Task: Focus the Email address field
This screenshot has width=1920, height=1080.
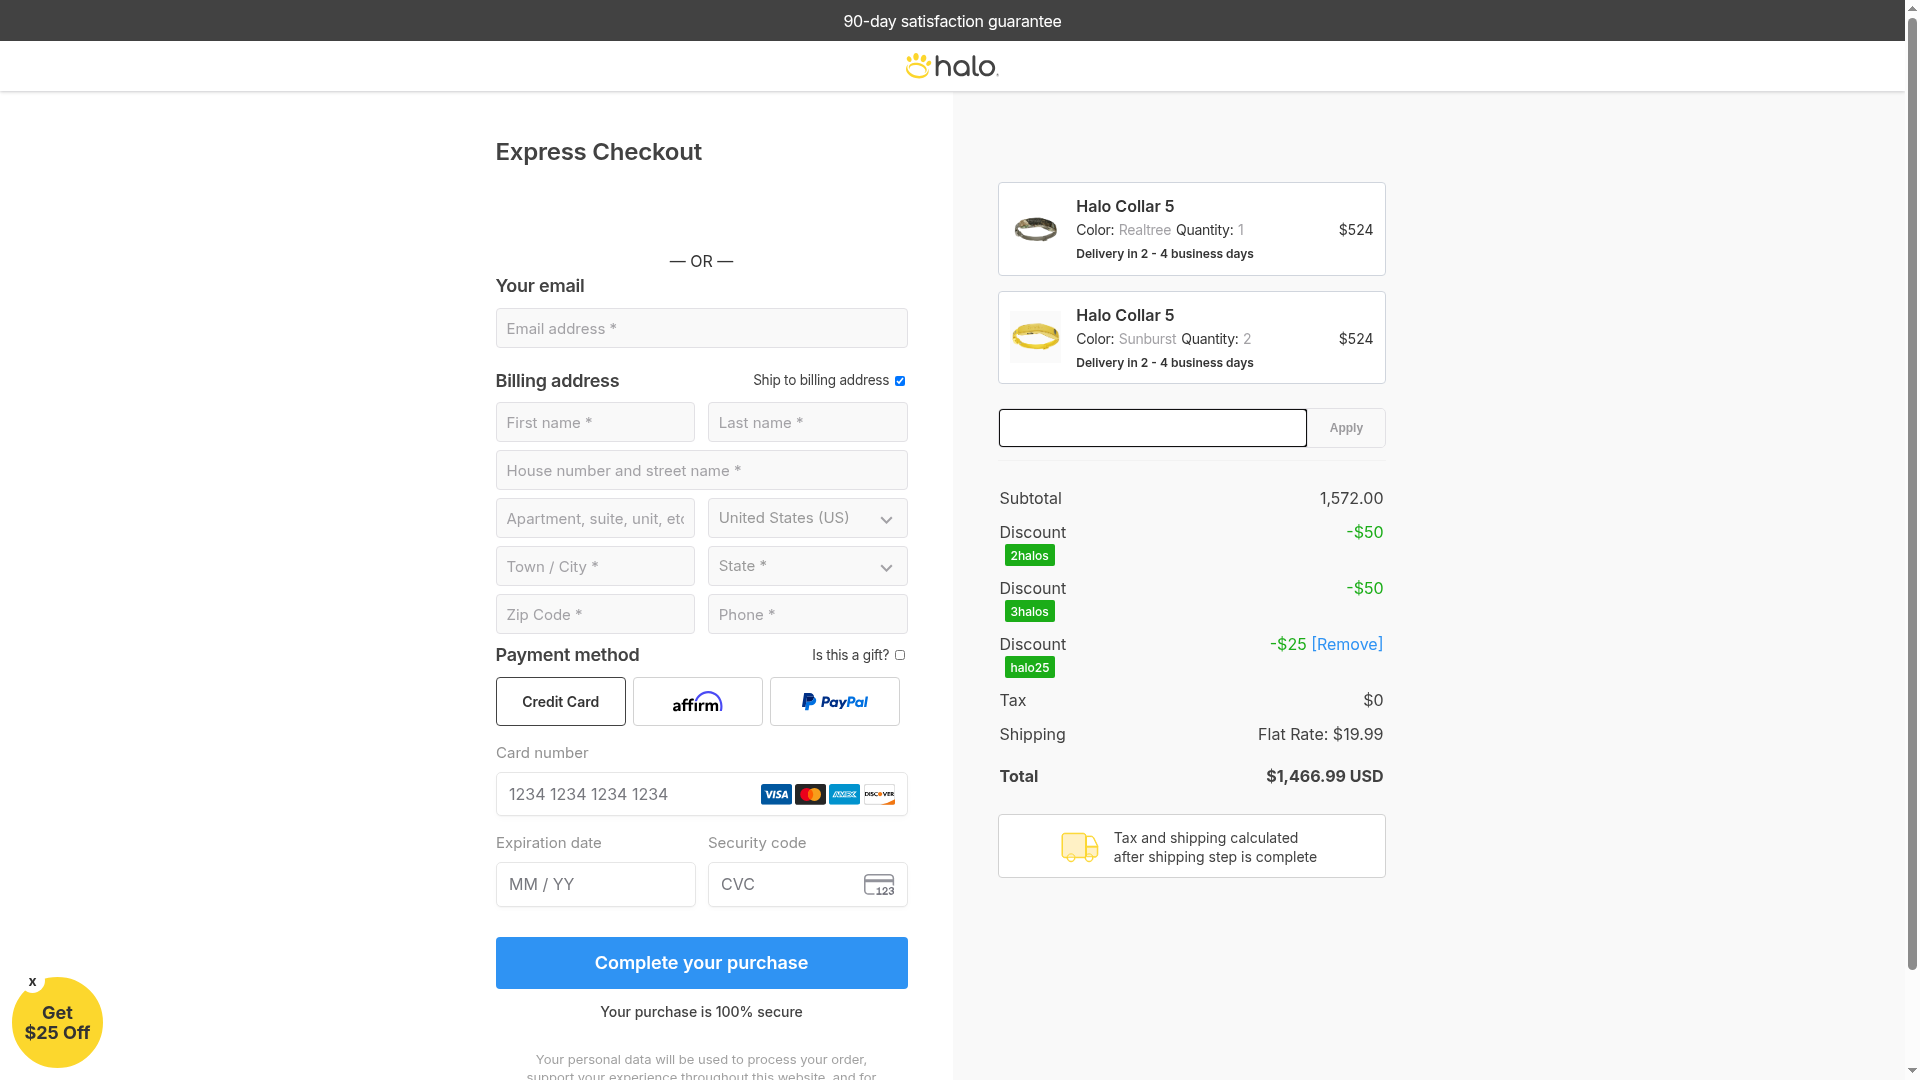Action: pos(701,329)
